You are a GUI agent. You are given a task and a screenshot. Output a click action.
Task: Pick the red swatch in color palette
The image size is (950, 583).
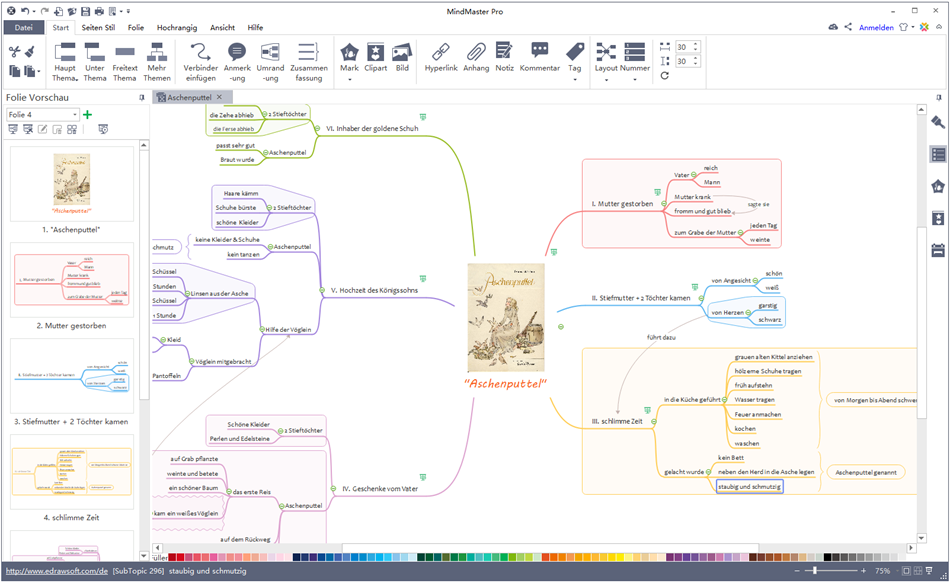(x=180, y=557)
